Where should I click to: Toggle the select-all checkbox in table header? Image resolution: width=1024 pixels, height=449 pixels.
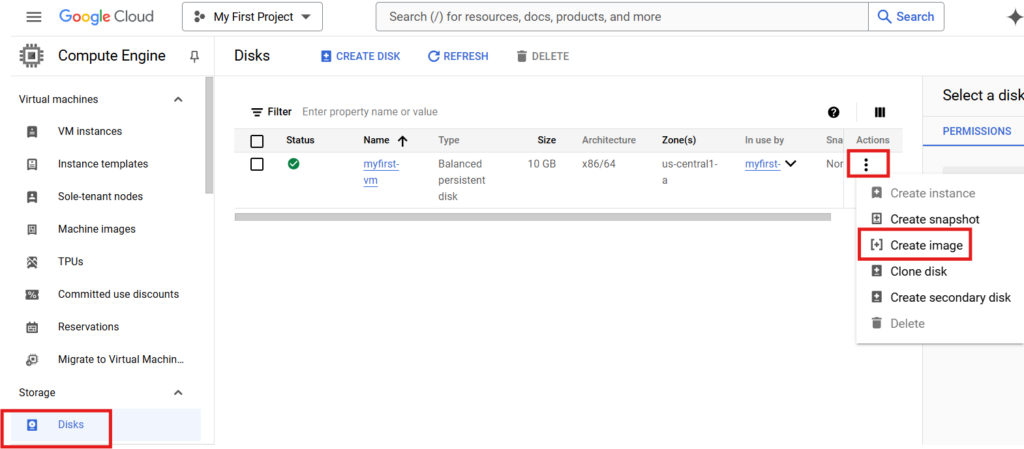coord(257,141)
